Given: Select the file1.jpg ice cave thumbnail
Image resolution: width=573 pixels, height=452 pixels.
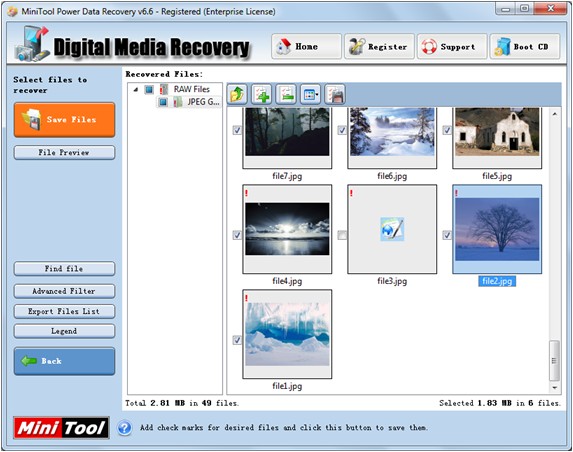Looking at the screenshot, I should pos(287,334).
